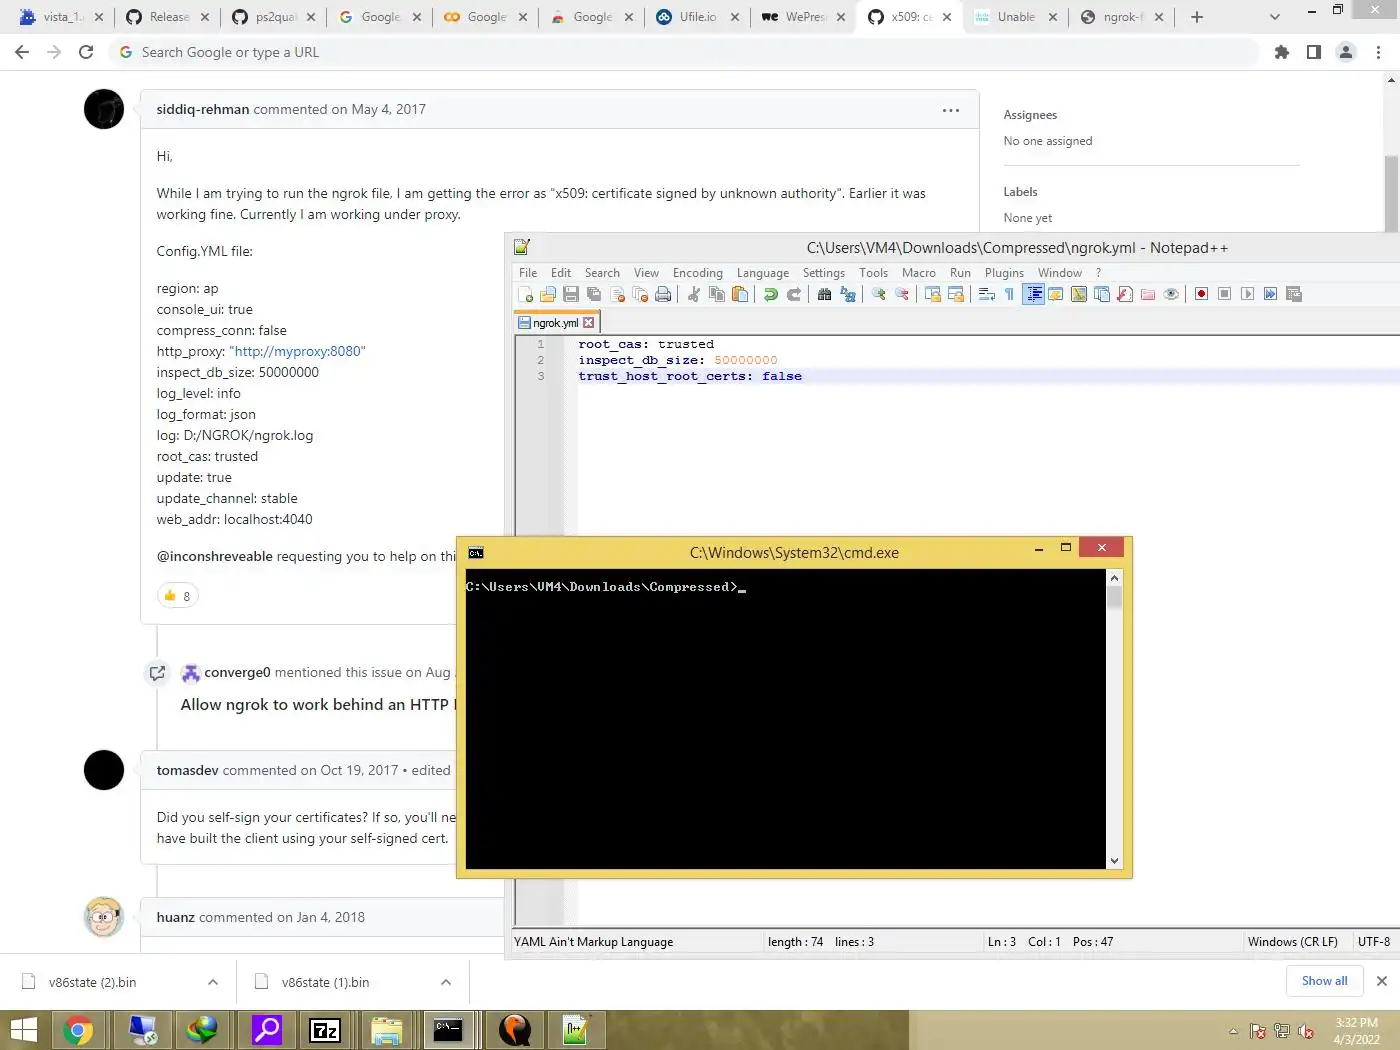This screenshot has width=1400, height=1050.
Task: Click the thumbs-up 8 reaction button
Action: click(178, 596)
